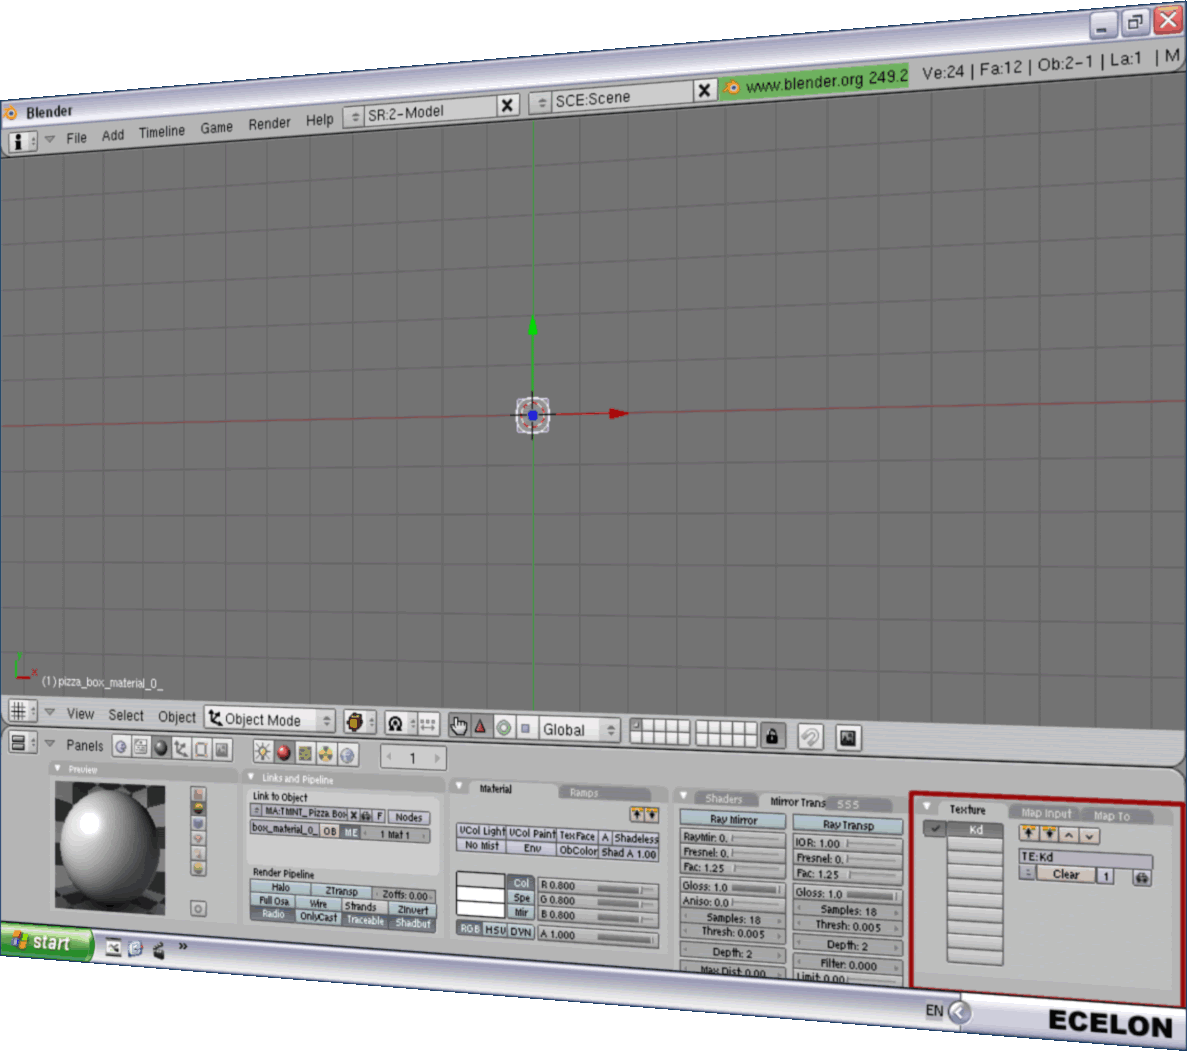
Task: Click the material preview sphere thumbnail
Action: (x=110, y=846)
